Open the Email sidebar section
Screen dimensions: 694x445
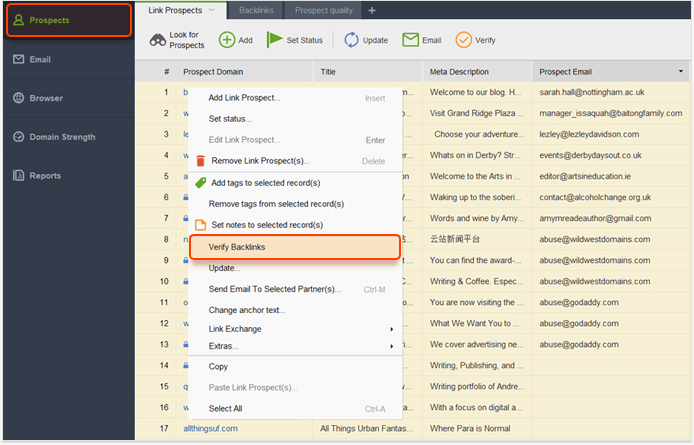[x=69, y=59]
